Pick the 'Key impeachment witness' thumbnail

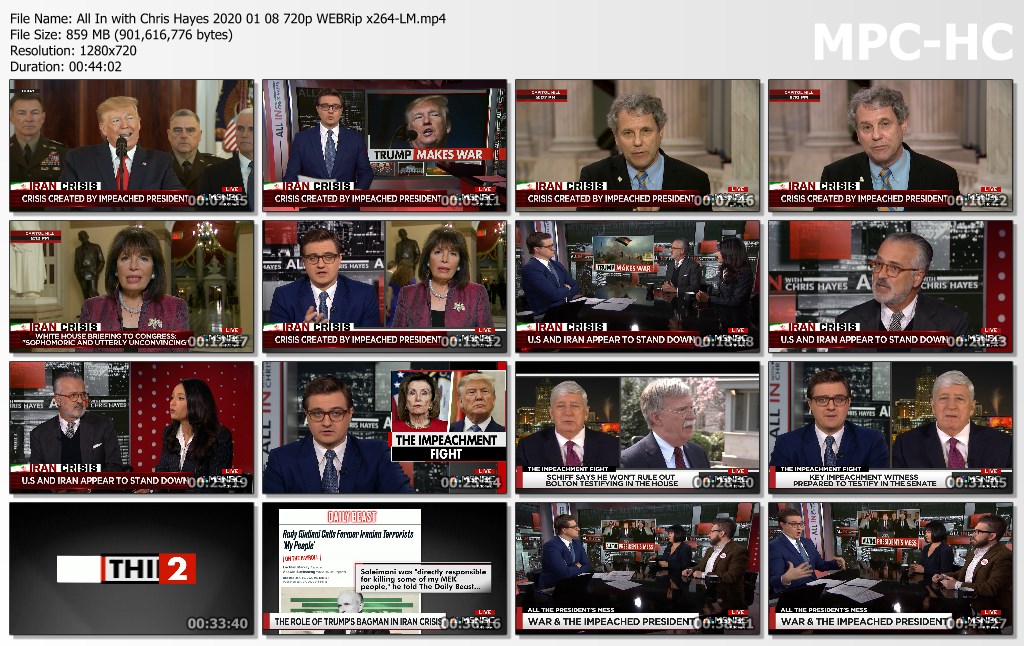[x=890, y=427]
